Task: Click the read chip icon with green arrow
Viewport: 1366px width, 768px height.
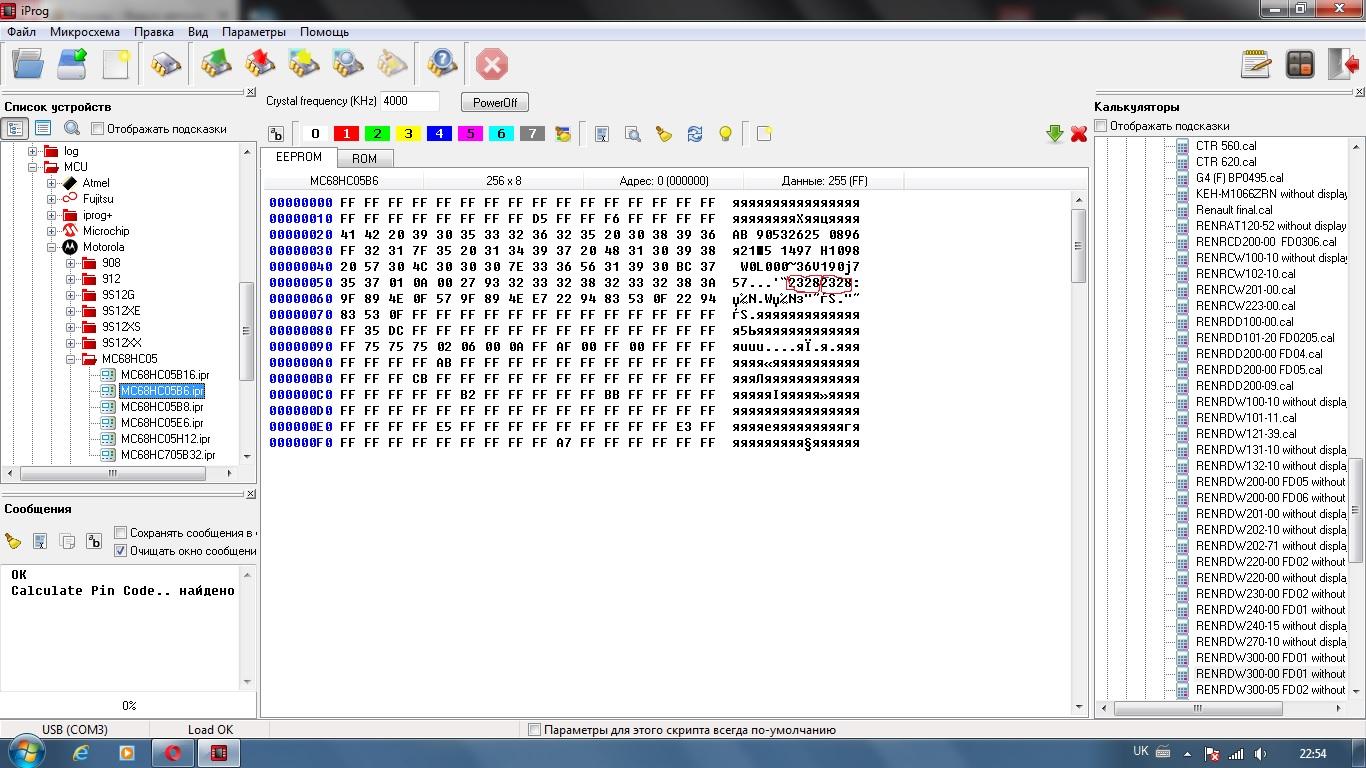Action: coord(216,65)
